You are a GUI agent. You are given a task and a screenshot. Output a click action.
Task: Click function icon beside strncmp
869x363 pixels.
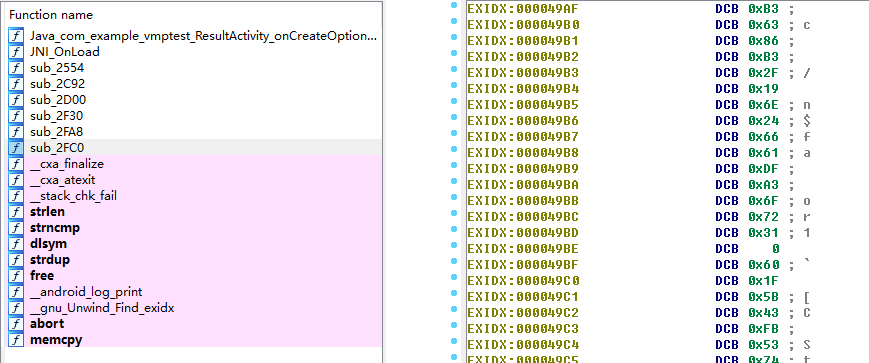(17, 228)
